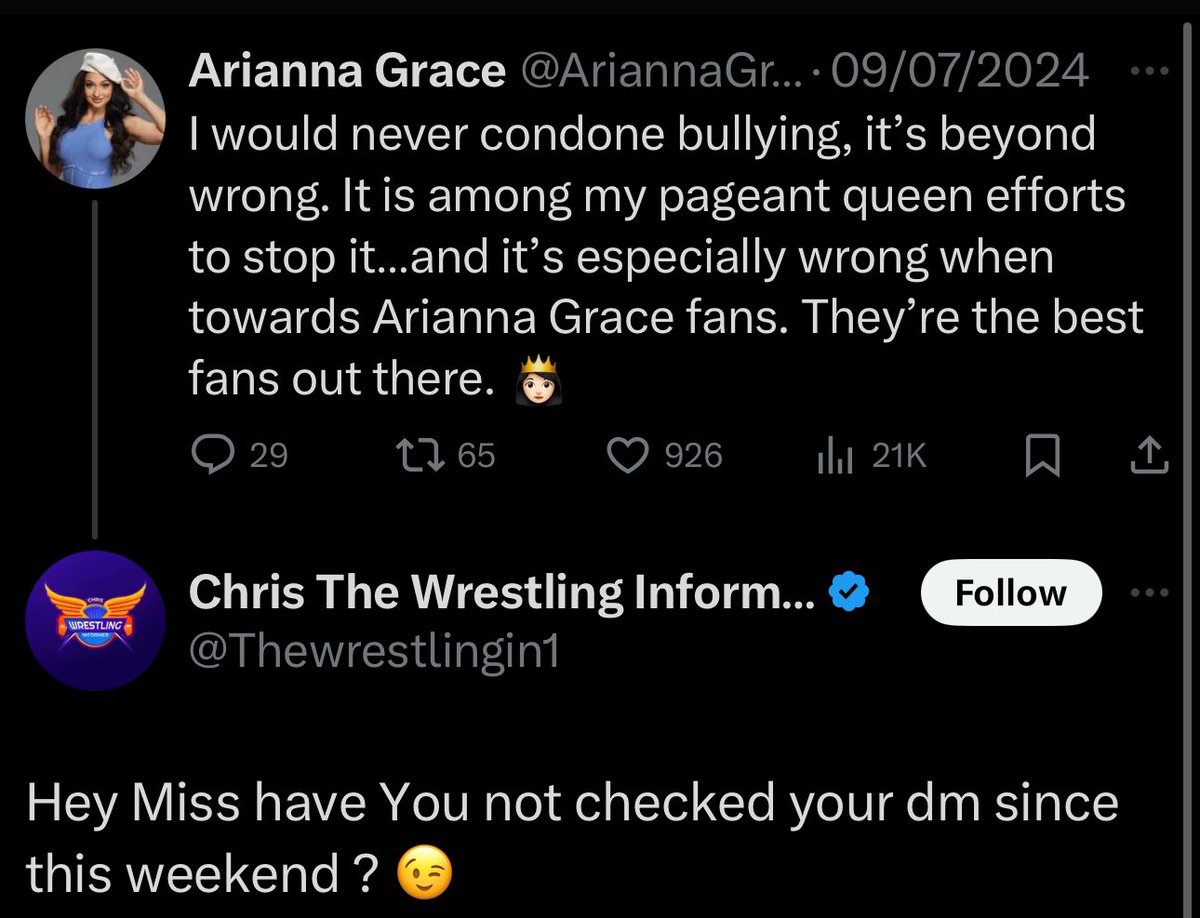Open the Wrestling Informer logo avatar

(x=93, y=619)
